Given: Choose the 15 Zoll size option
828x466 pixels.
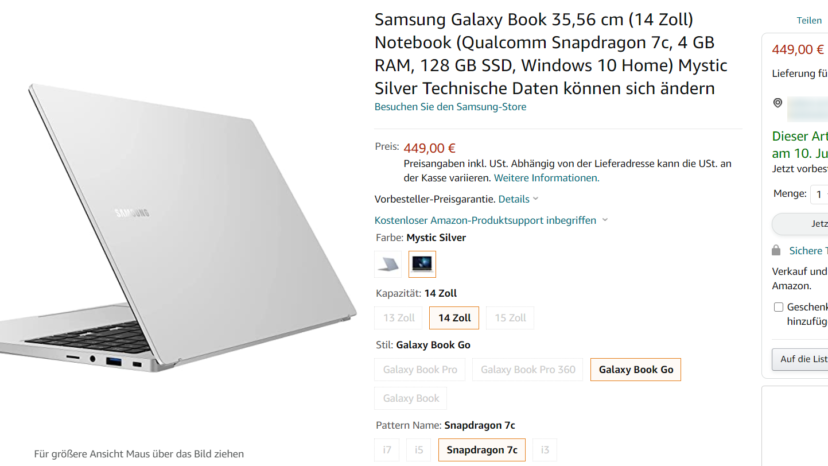Looking at the screenshot, I should pyautogui.click(x=510, y=318).
